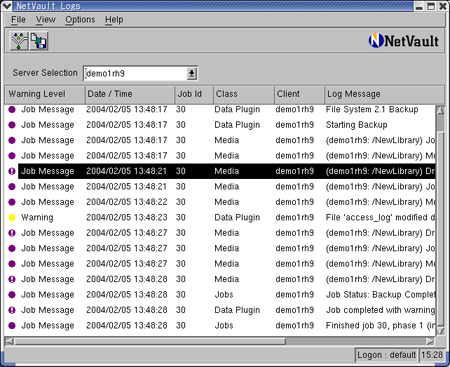Click the horizontal scrollbar thumb

point(150,341)
